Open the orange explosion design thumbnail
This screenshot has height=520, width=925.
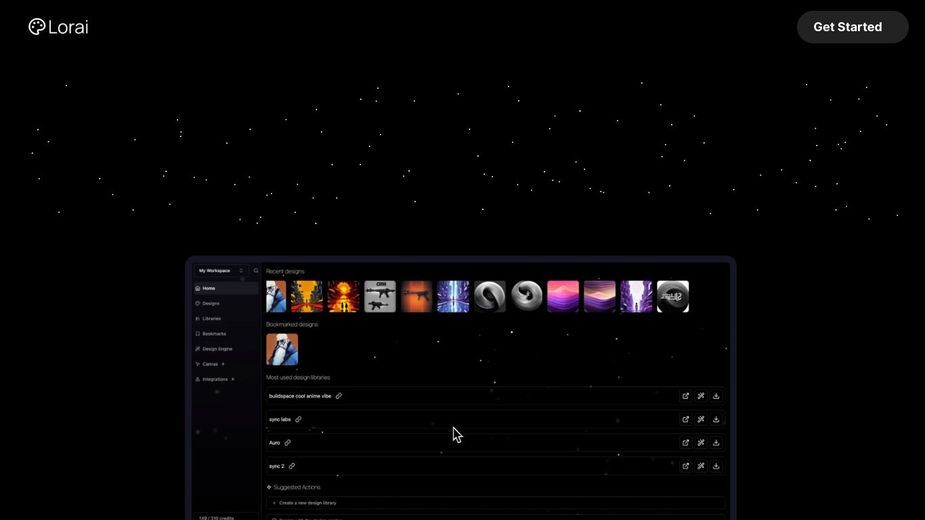(x=343, y=296)
